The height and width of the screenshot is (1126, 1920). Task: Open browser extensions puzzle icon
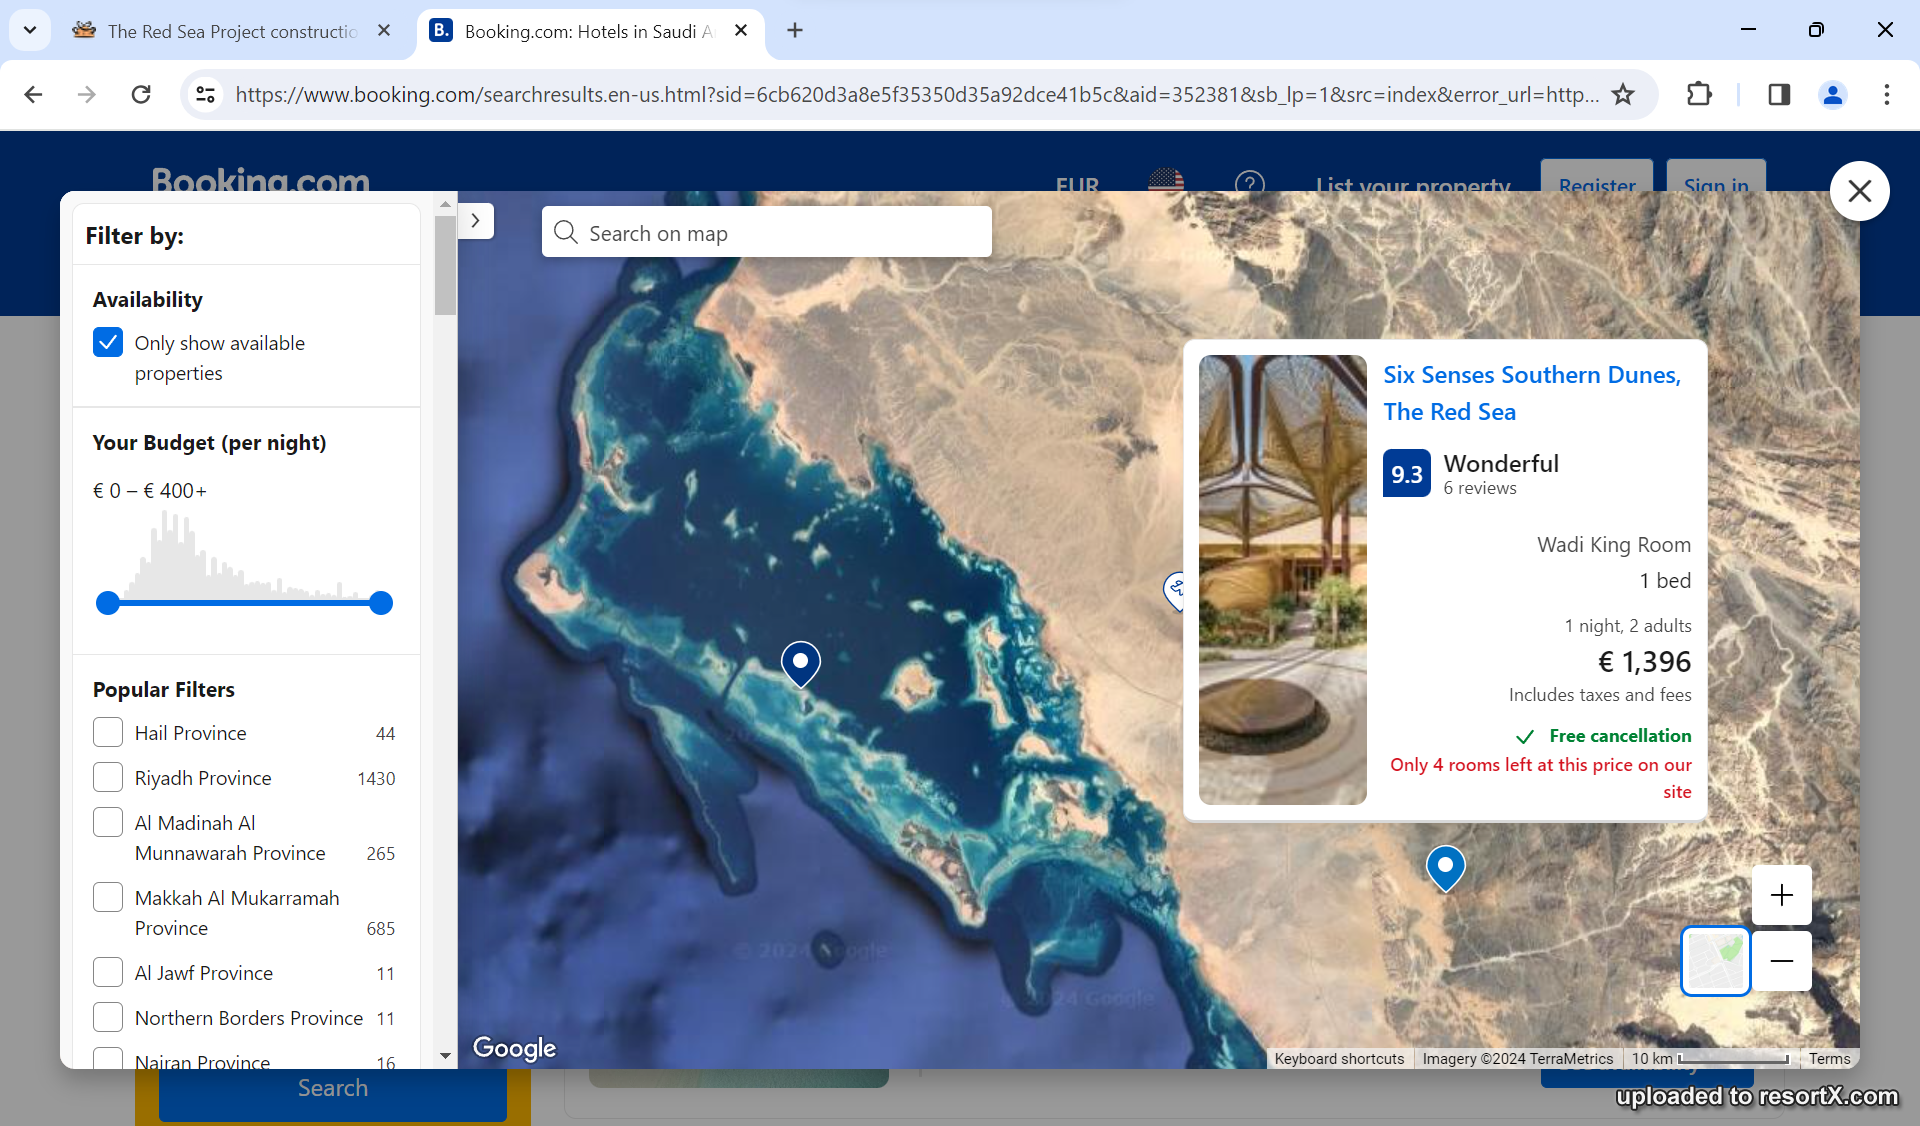pyautogui.click(x=1699, y=95)
